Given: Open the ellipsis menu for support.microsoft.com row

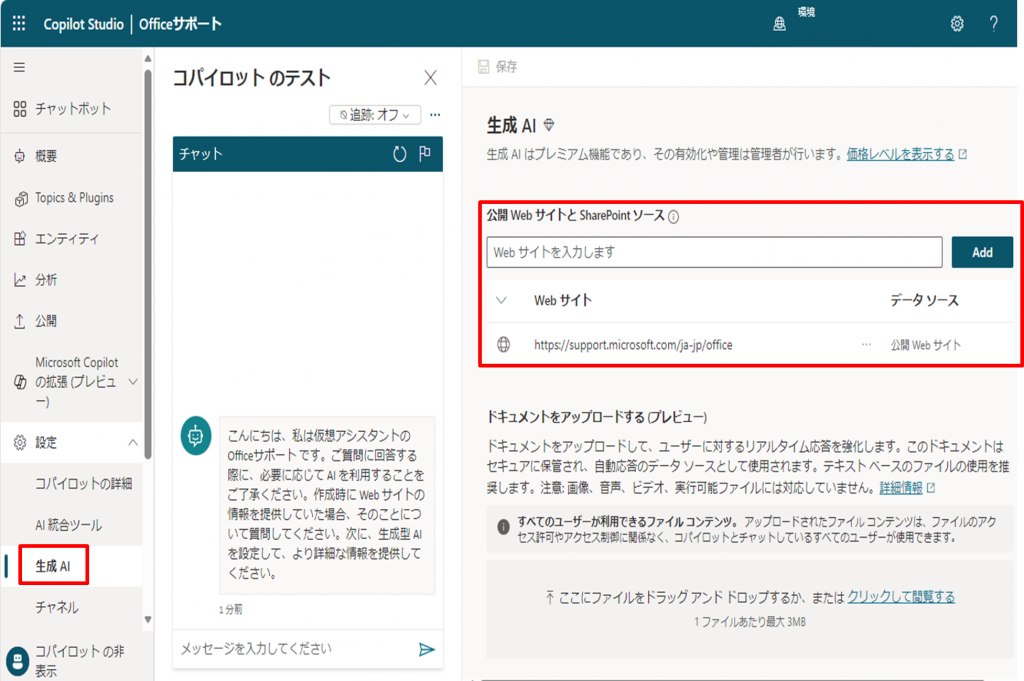Looking at the screenshot, I should pos(866,344).
